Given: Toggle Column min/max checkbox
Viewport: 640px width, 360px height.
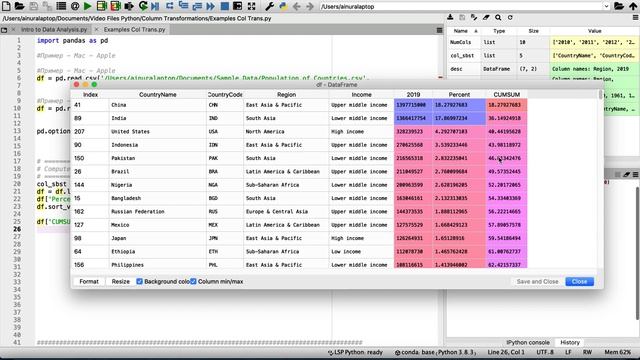Looking at the screenshot, I should pos(193,281).
